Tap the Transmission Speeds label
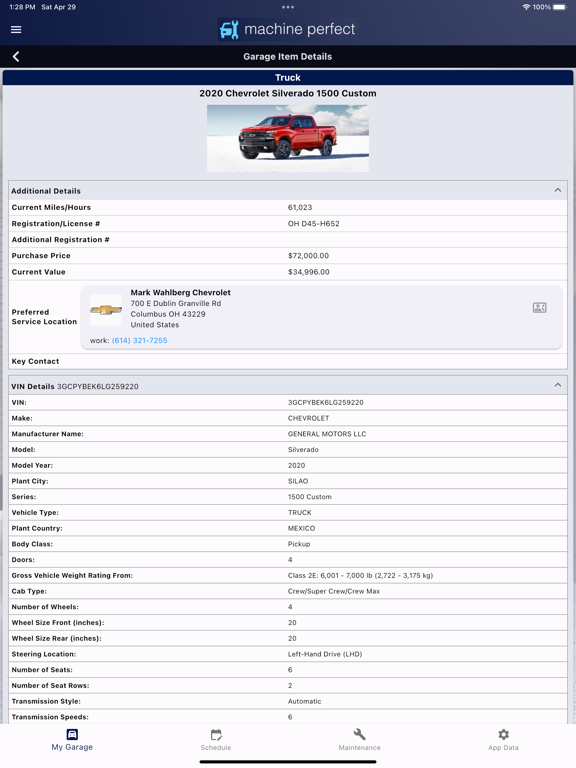Image resolution: width=576 pixels, height=768 pixels. (50, 717)
